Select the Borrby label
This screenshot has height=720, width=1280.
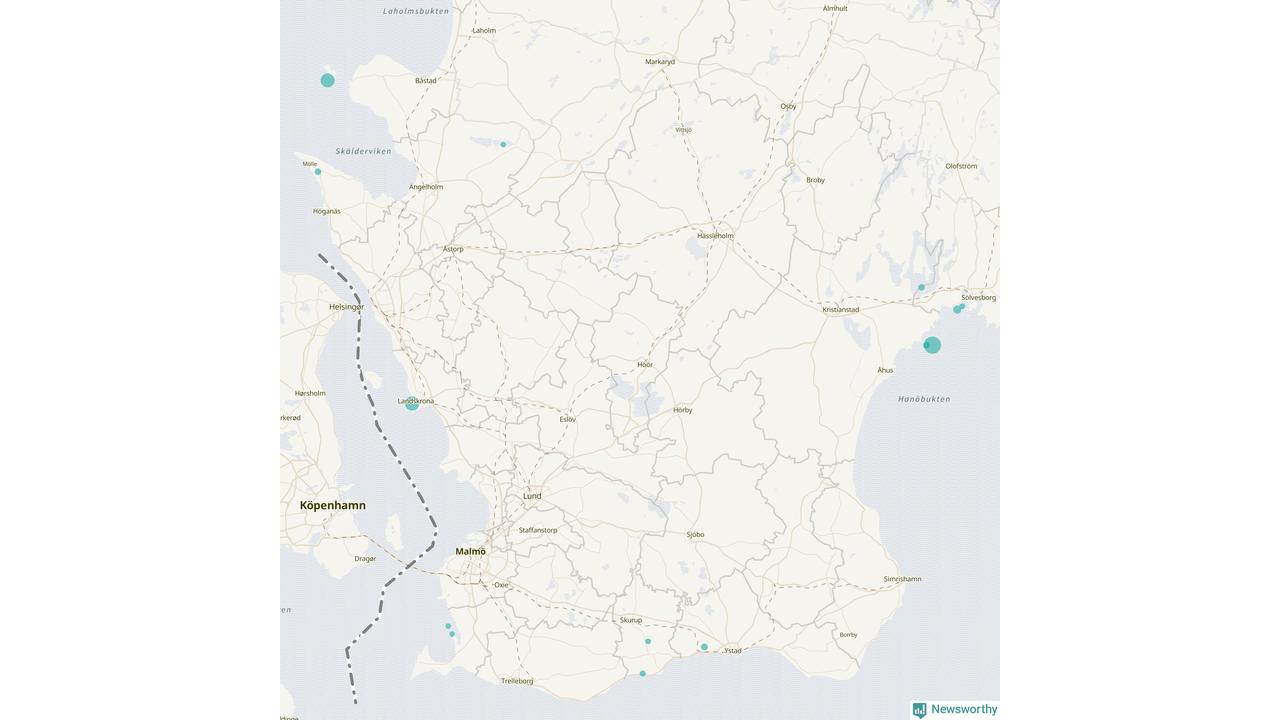(848, 635)
